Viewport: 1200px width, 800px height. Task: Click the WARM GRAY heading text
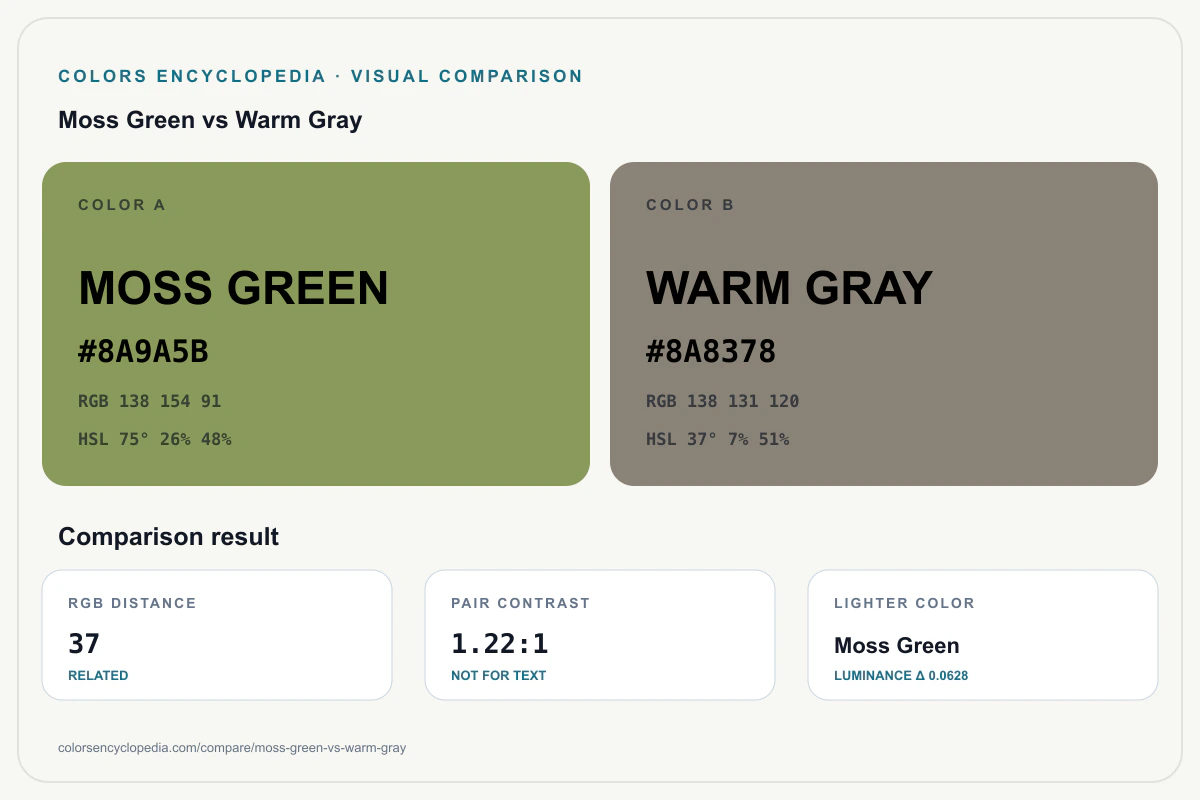[789, 288]
